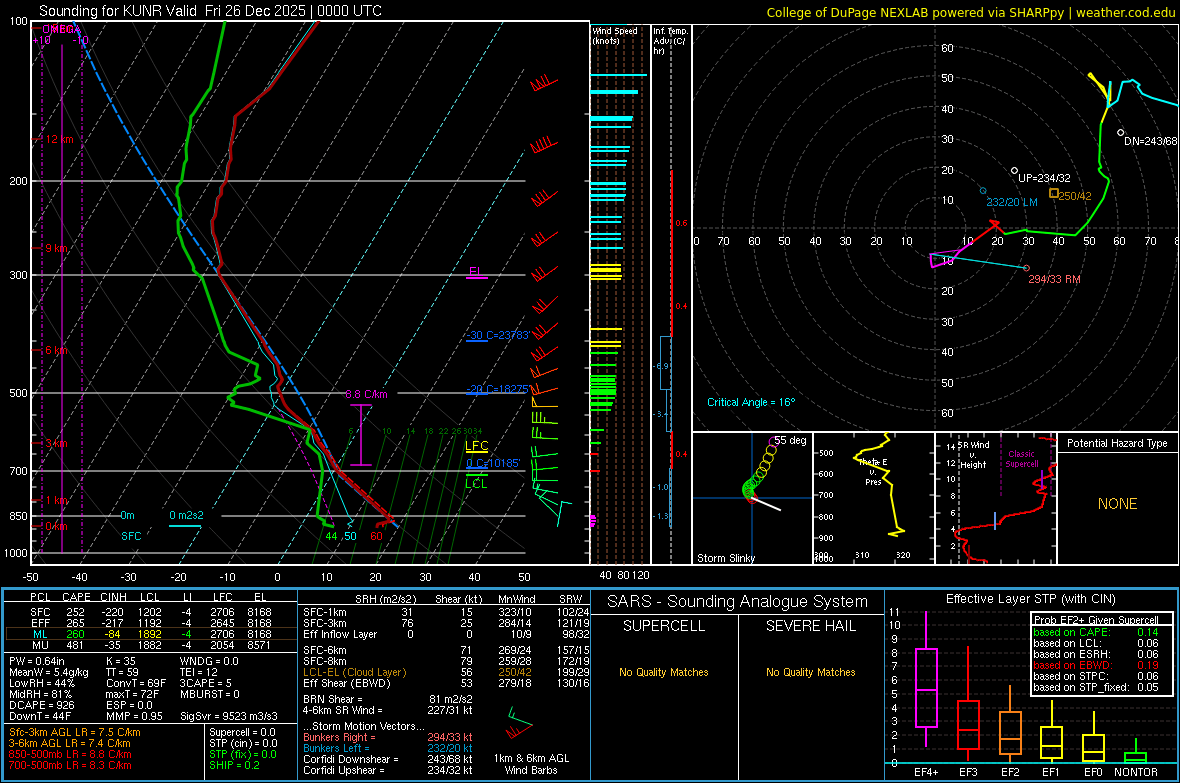This screenshot has height=783, width=1180.
Task: Click the SHIP = 0.2 value
Action: [x=234, y=765]
